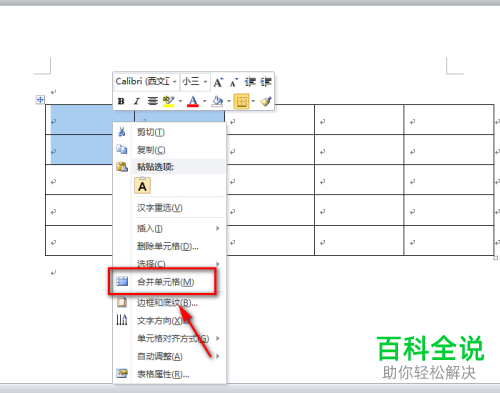Expand the font color dropdown arrow
This screenshot has width=500, height=393.
point(205,101)
